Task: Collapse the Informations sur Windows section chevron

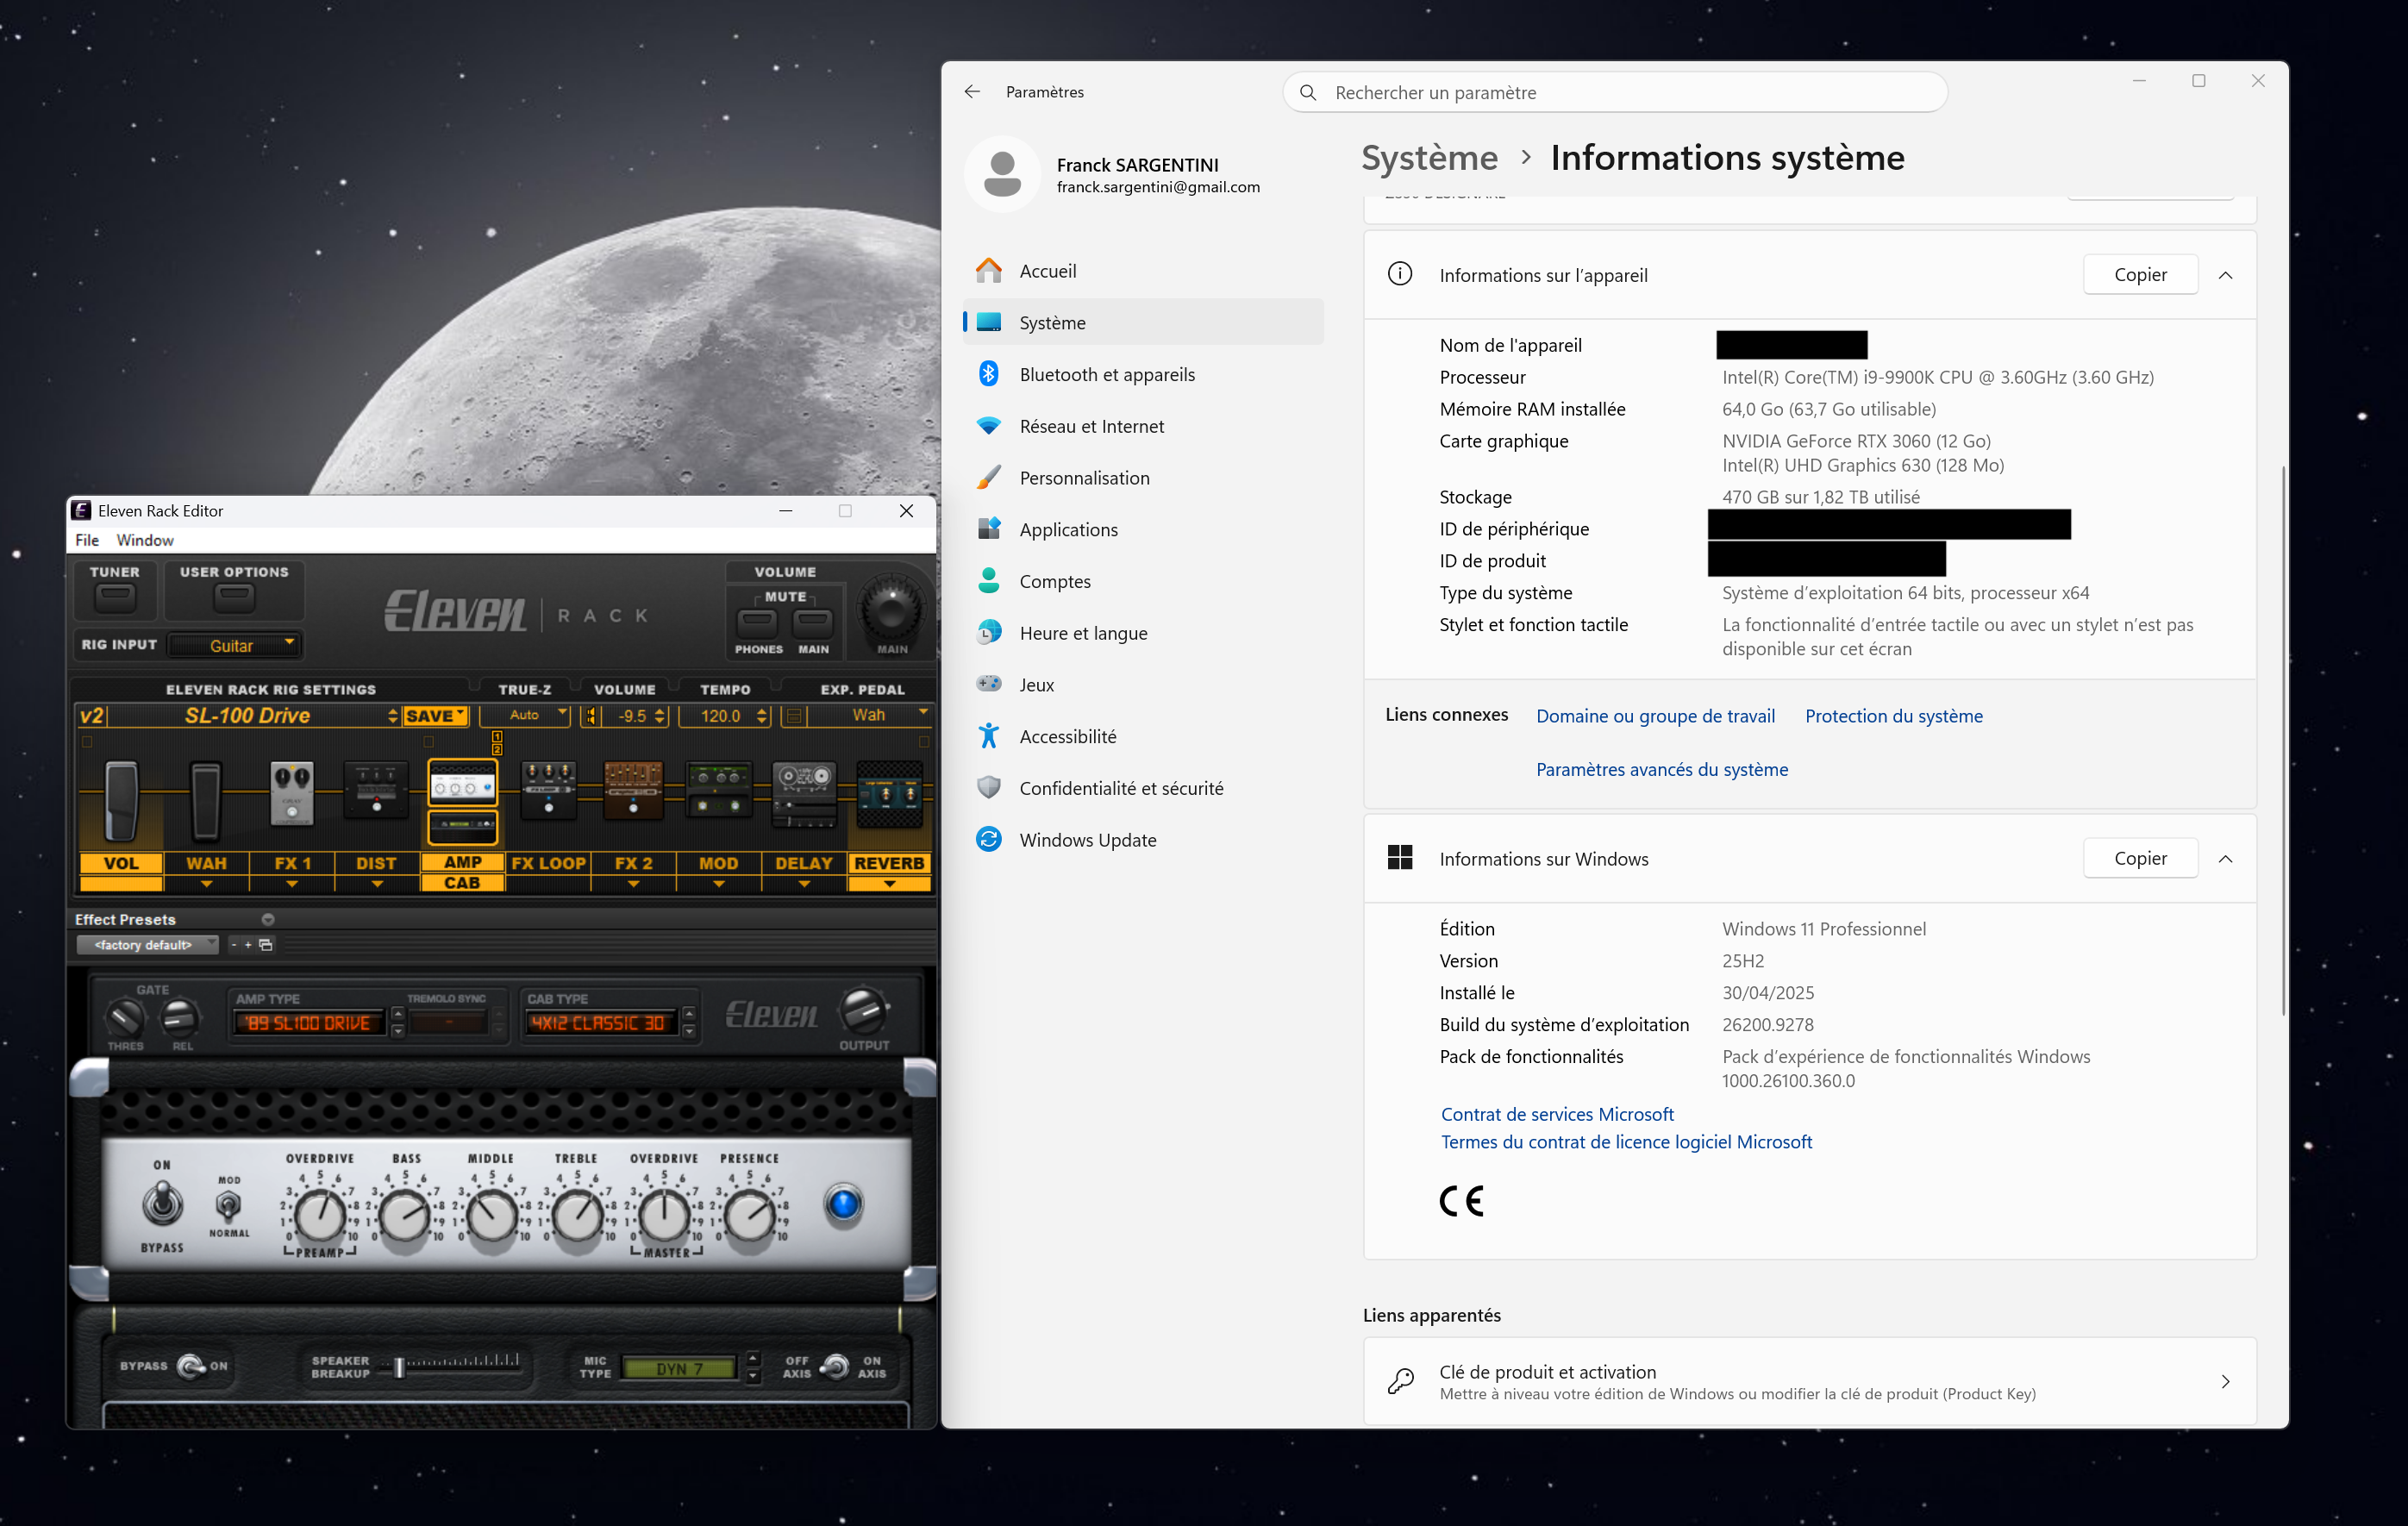Action: tap(2225, 859)
